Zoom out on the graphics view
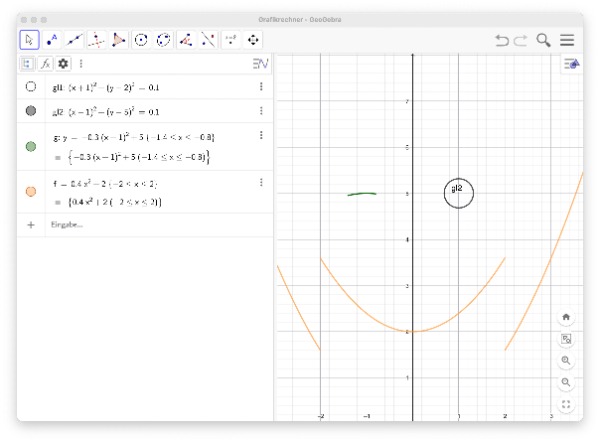 [x=566, y=382]
